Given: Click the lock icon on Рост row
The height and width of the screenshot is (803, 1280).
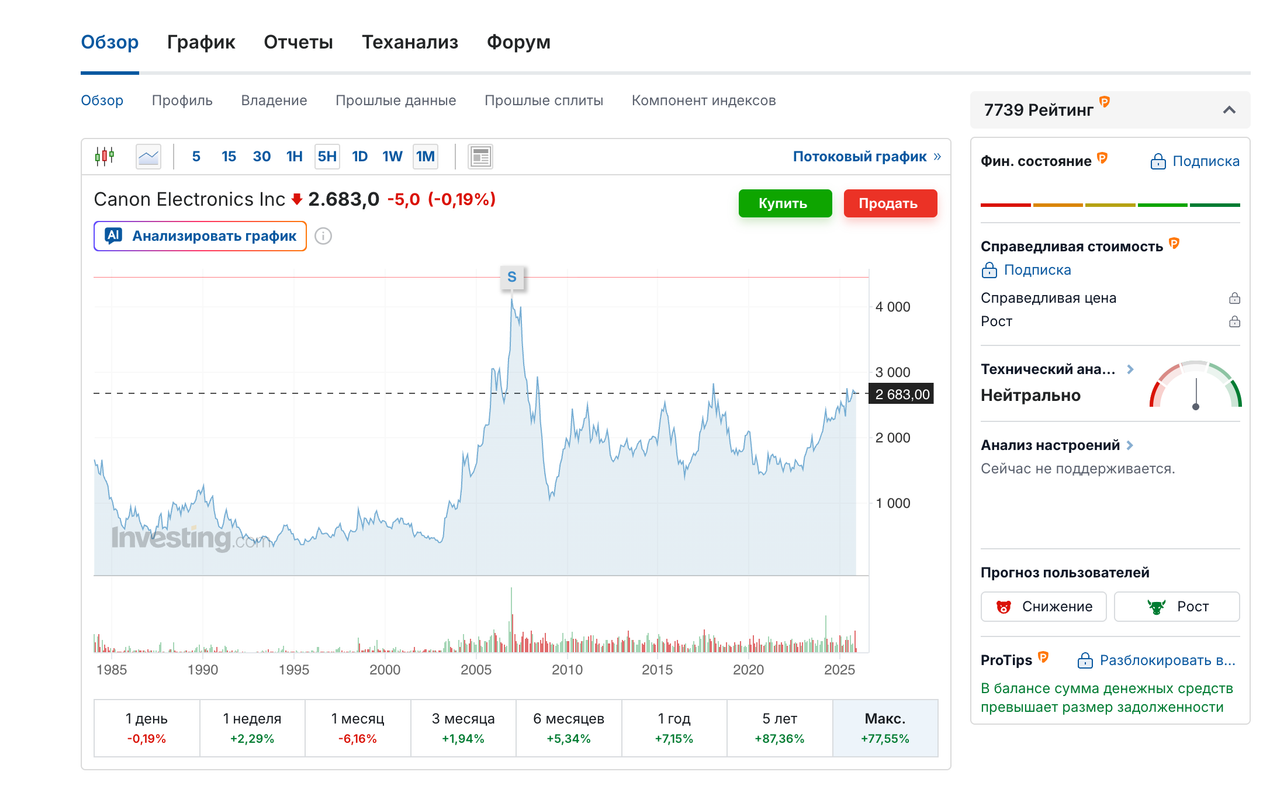Looking at the screenshot, I should [1234, 321].
